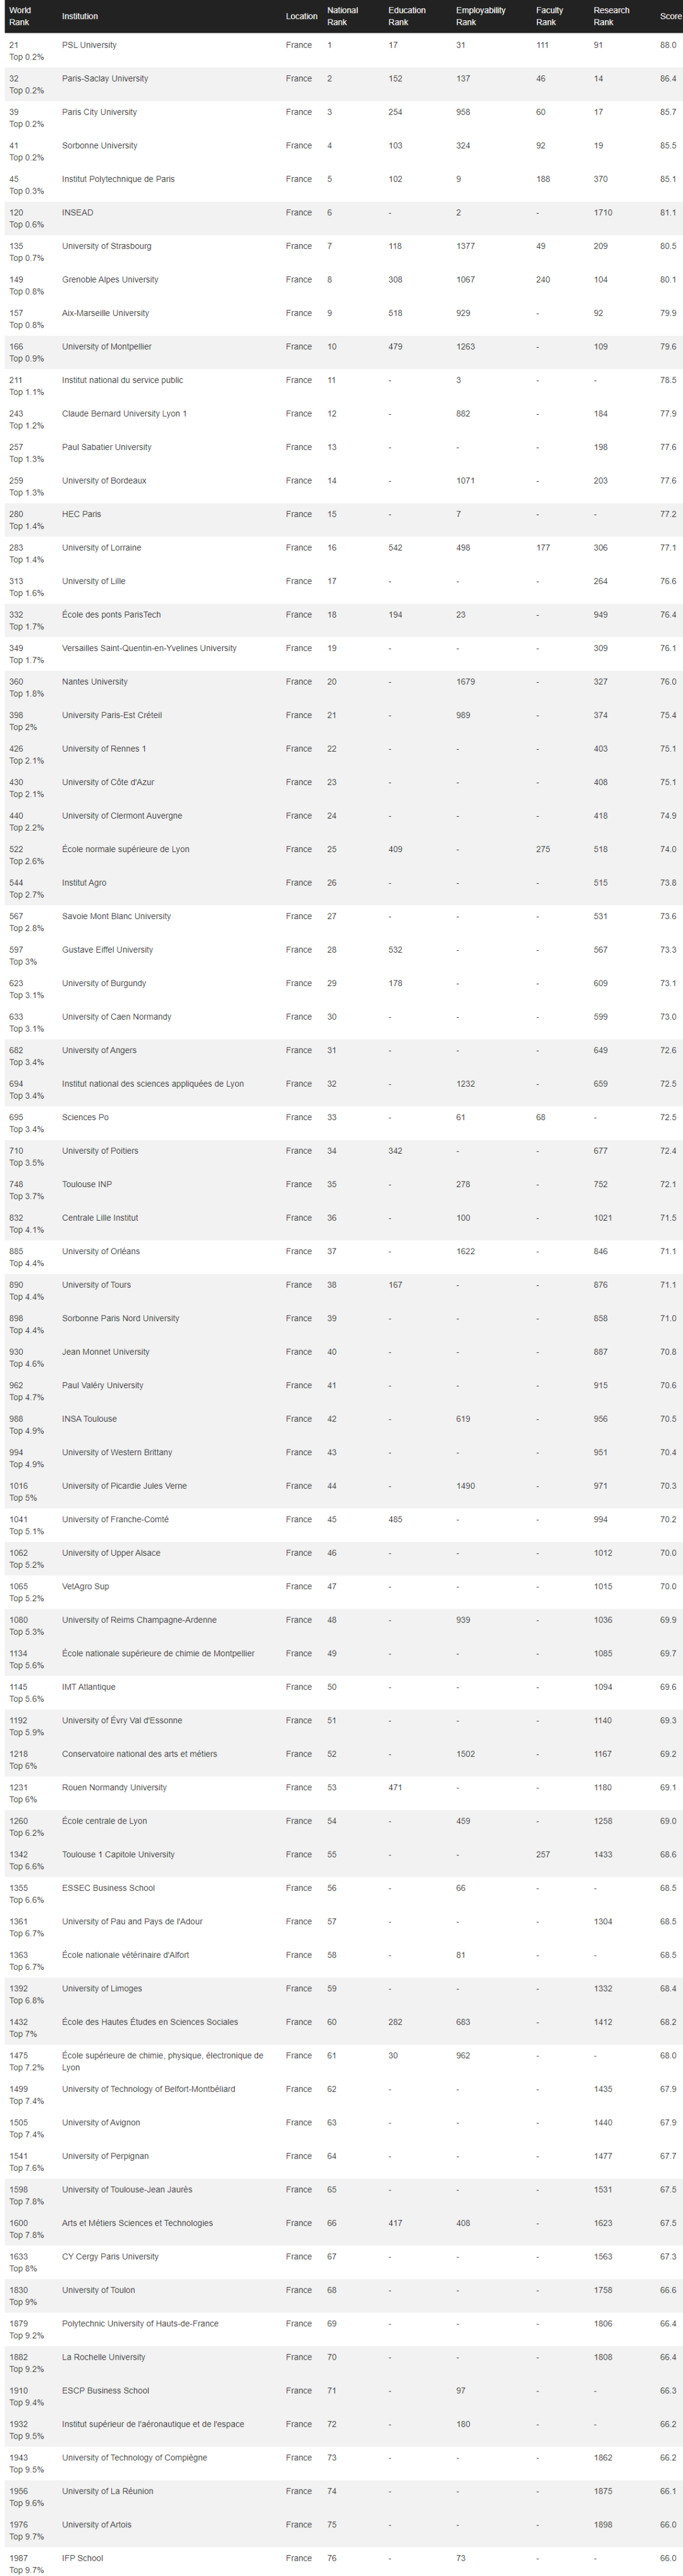The image size is (683, 2576).
Task: Open the PSL University link
Action: (89, 45)
